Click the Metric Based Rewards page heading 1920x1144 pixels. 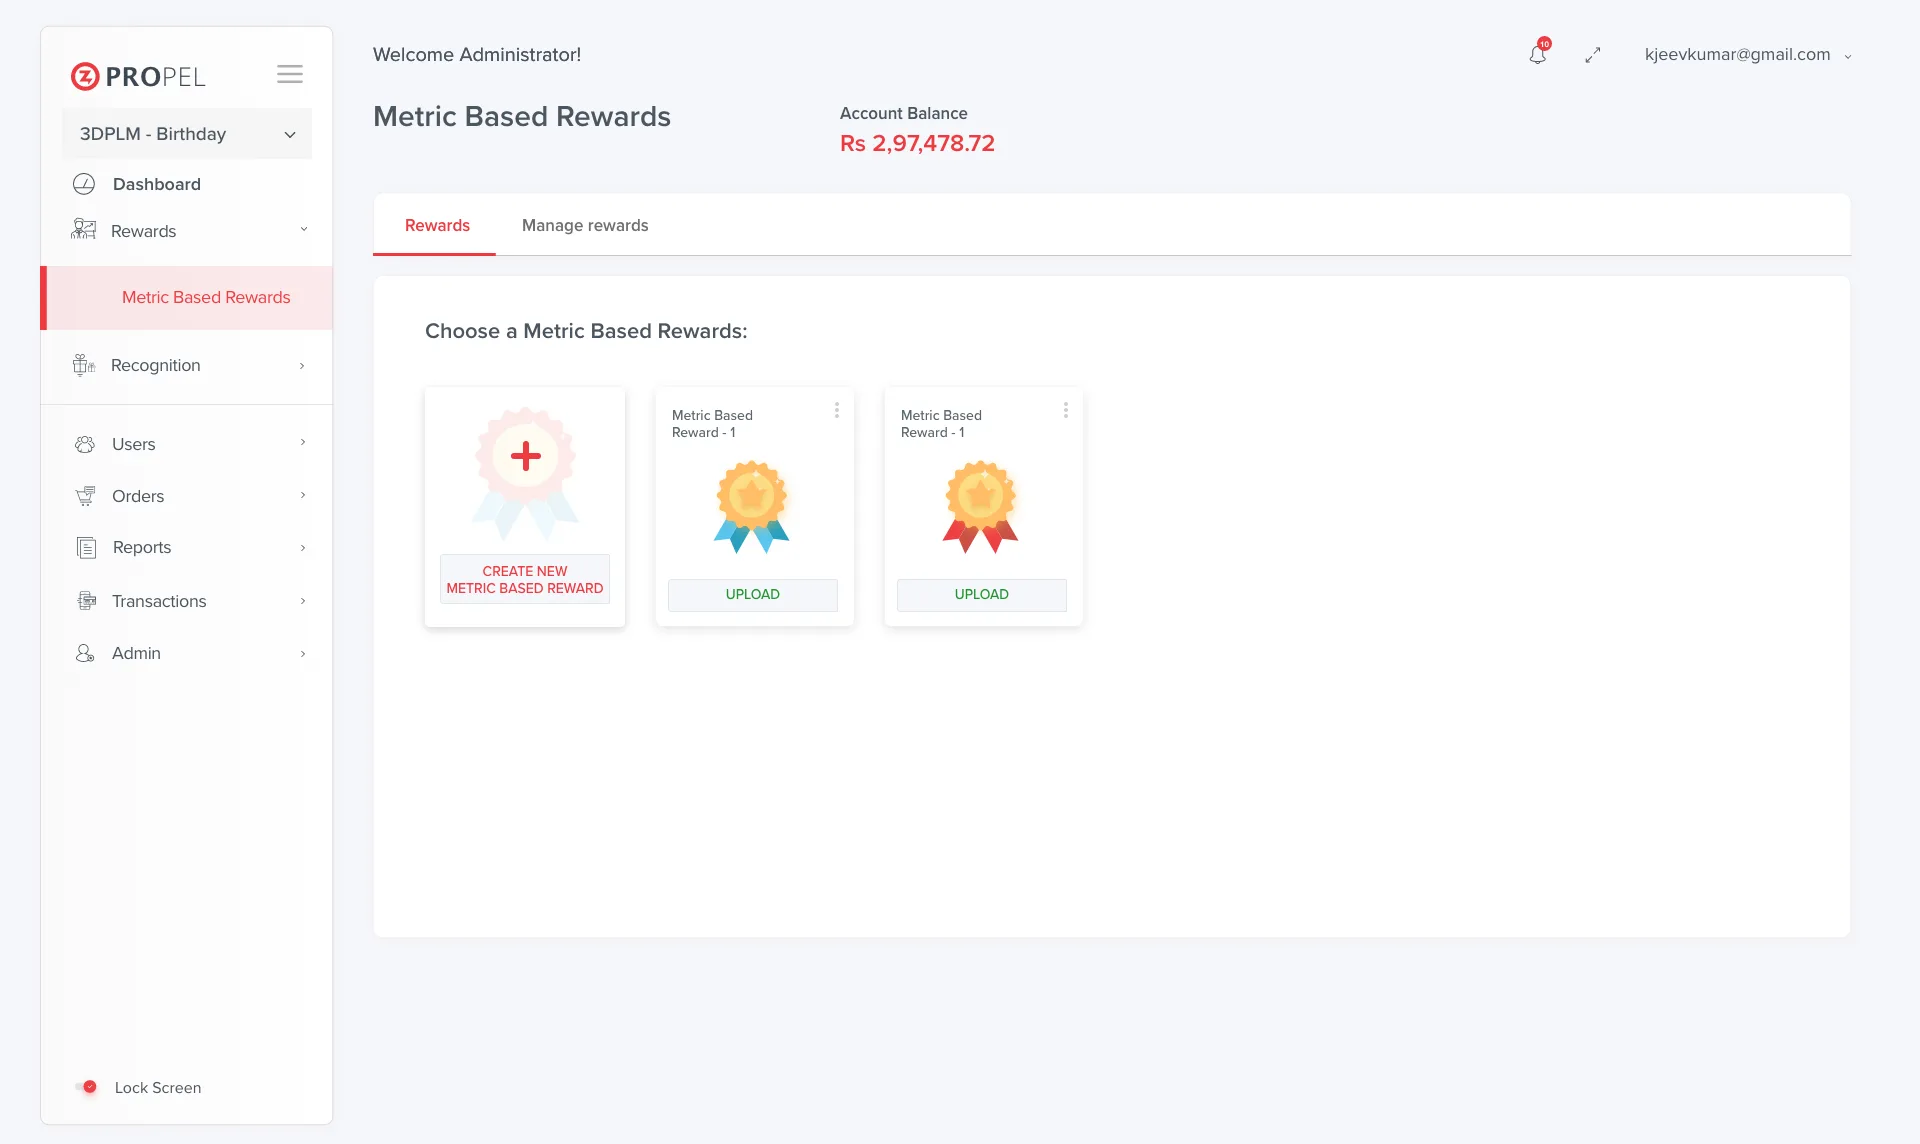tap(522, 117)
